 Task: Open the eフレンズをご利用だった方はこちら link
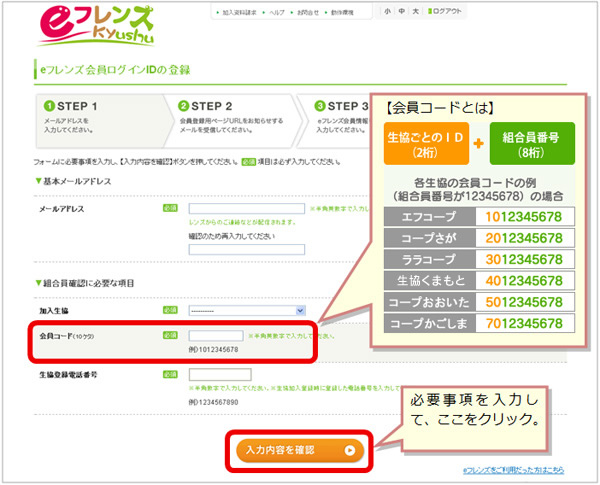[x=514, y=470]
